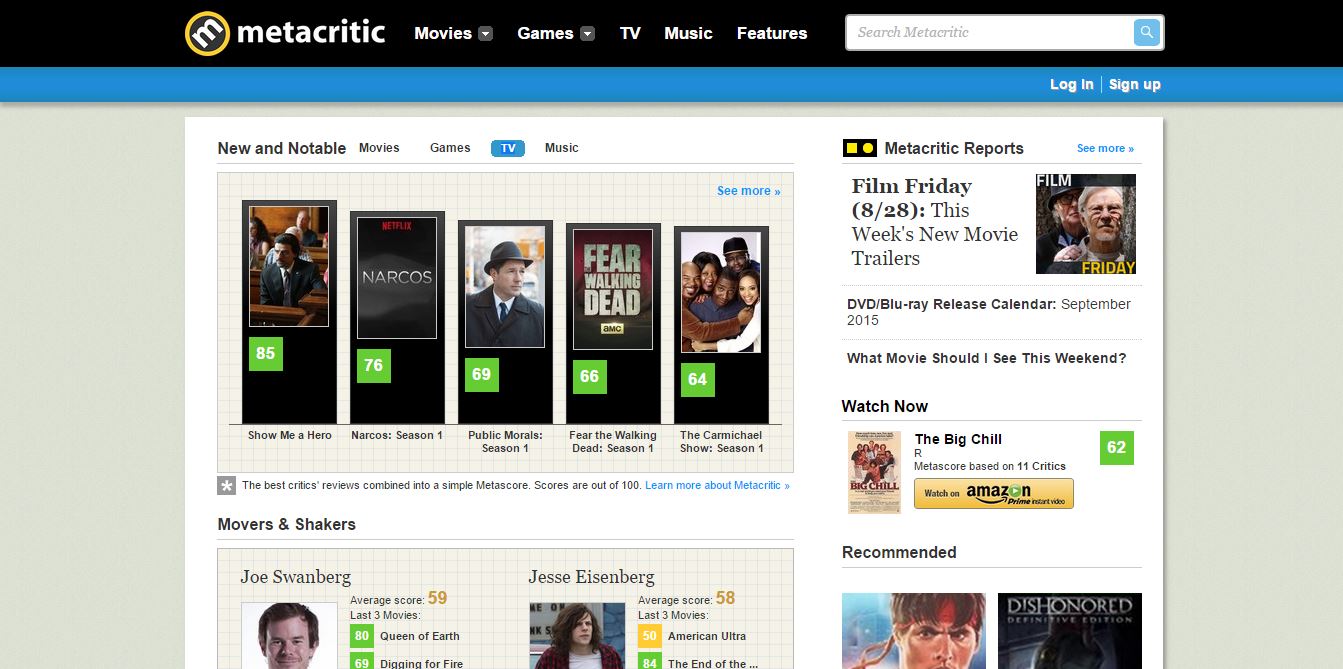Switch New and Notable to Games tab

point(450,148)
